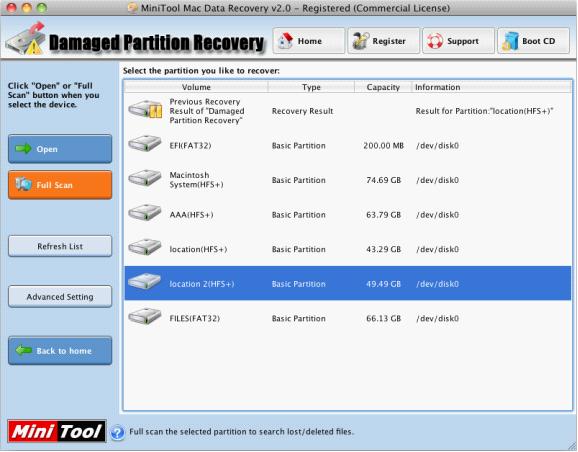This screenshot has width=578, height=452.
Task: Click the Support lifebuoy icon
Action: point(435,41)
